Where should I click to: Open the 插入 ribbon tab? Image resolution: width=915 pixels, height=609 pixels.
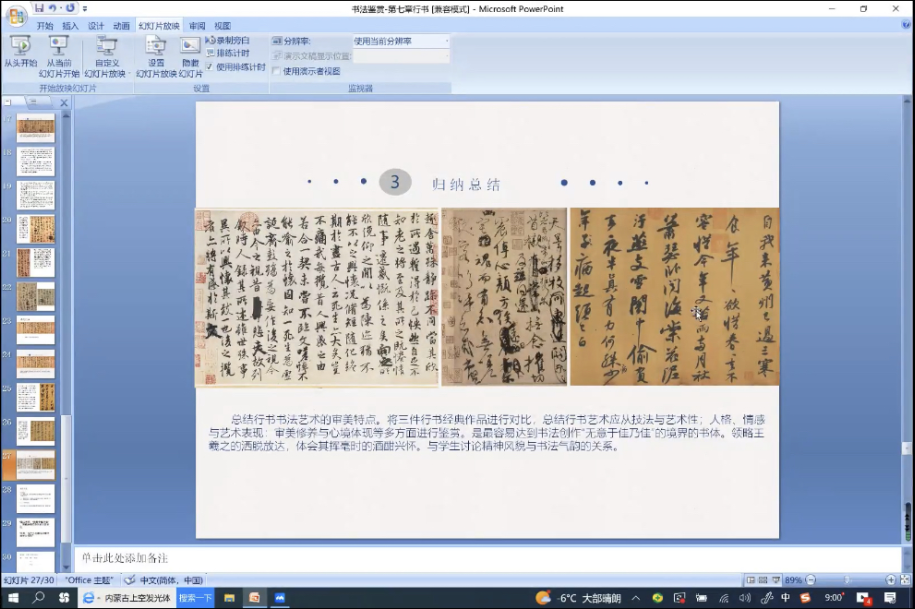pos(70,26)
